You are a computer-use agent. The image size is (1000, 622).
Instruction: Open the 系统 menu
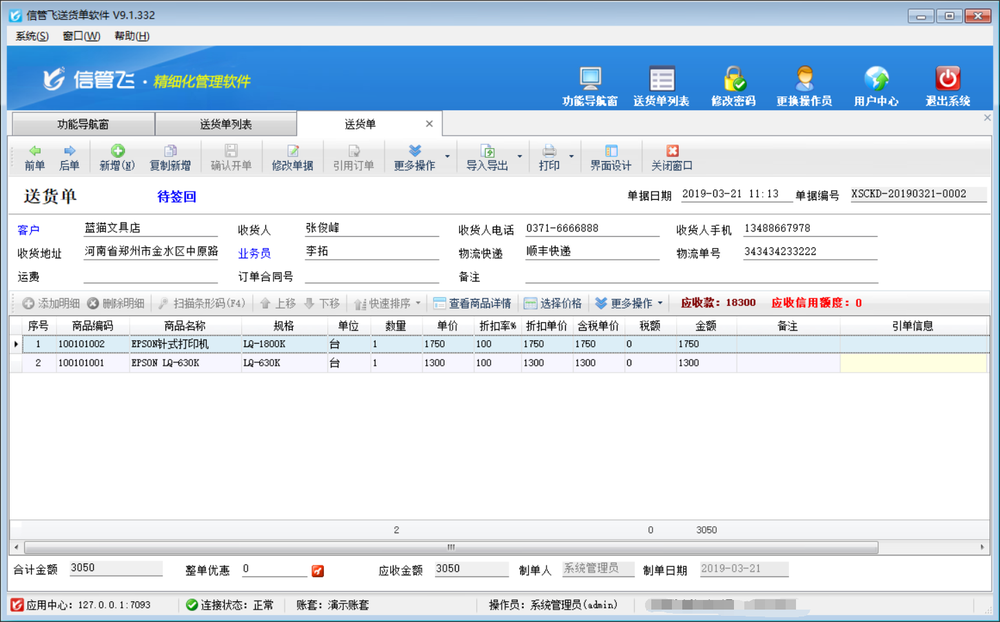click(32, 36)
